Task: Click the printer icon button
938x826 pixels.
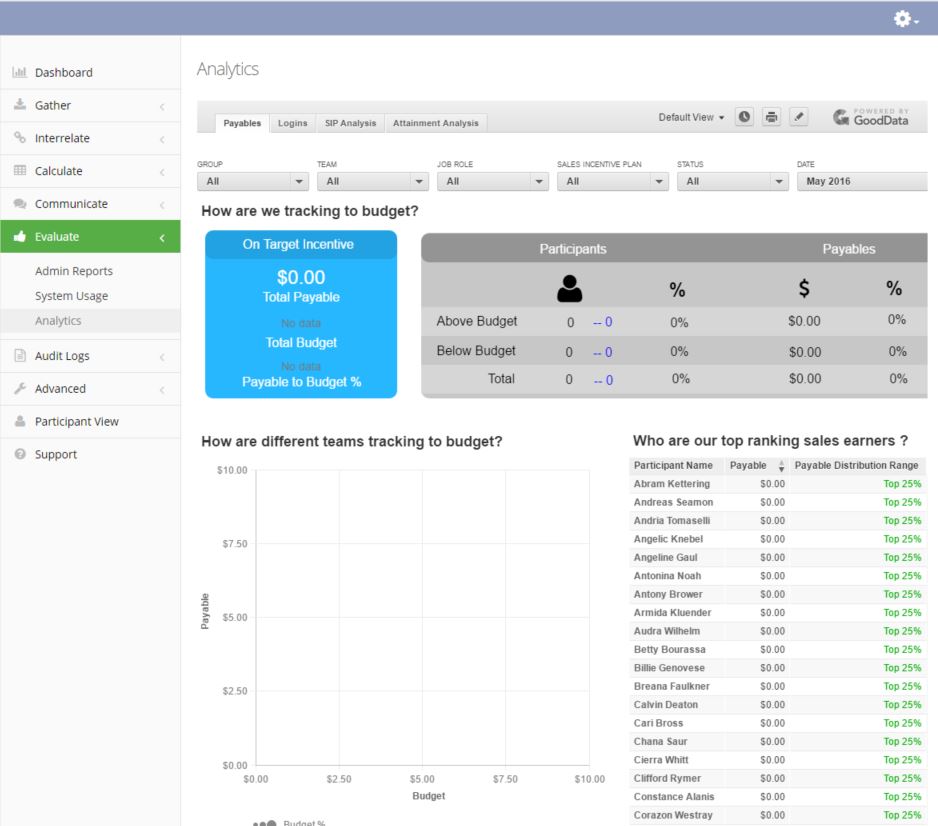Action: click(772, 117)
